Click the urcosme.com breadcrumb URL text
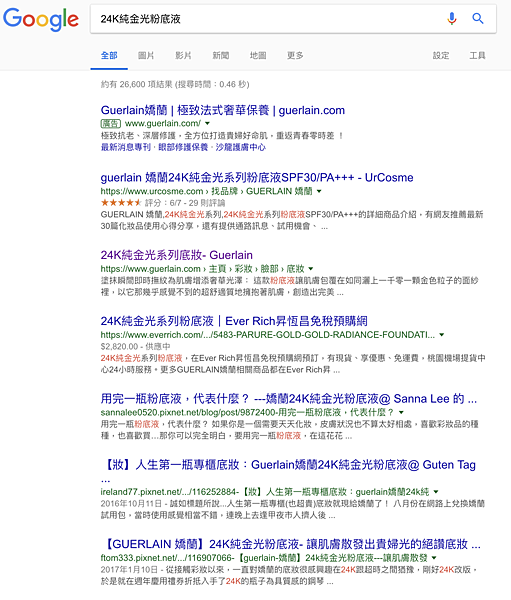The width and height of the screenshot is (511, 600). [x=206, y=191]
